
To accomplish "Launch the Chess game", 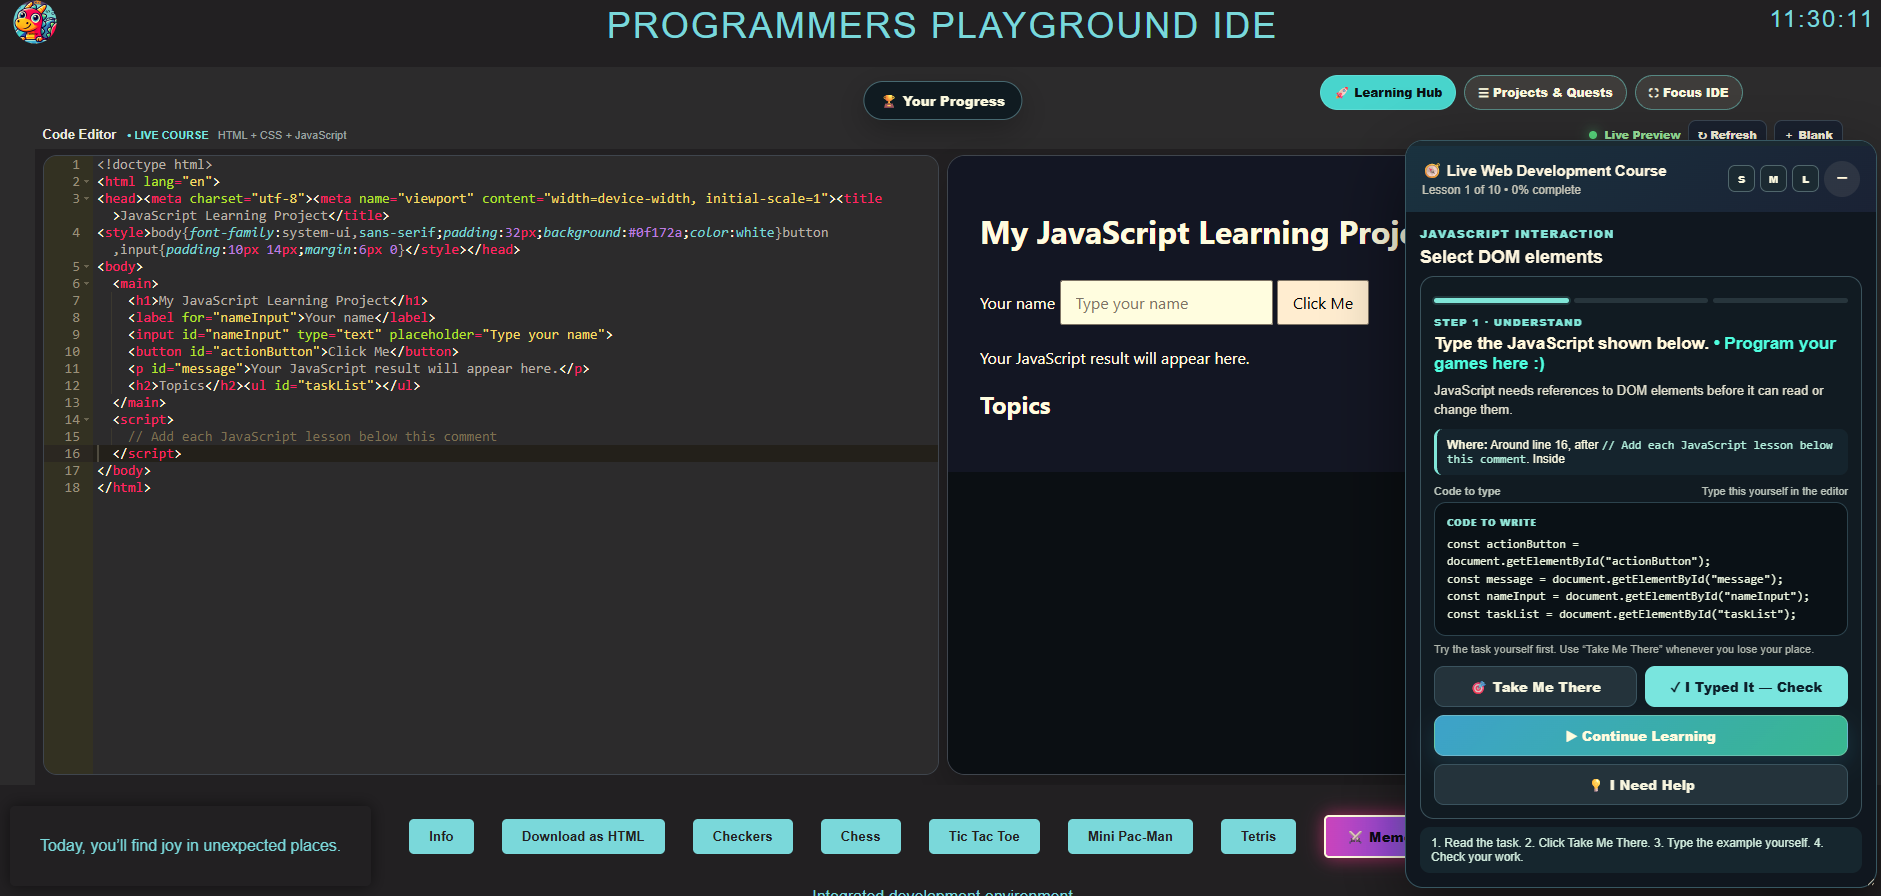I will coord(861,837).
